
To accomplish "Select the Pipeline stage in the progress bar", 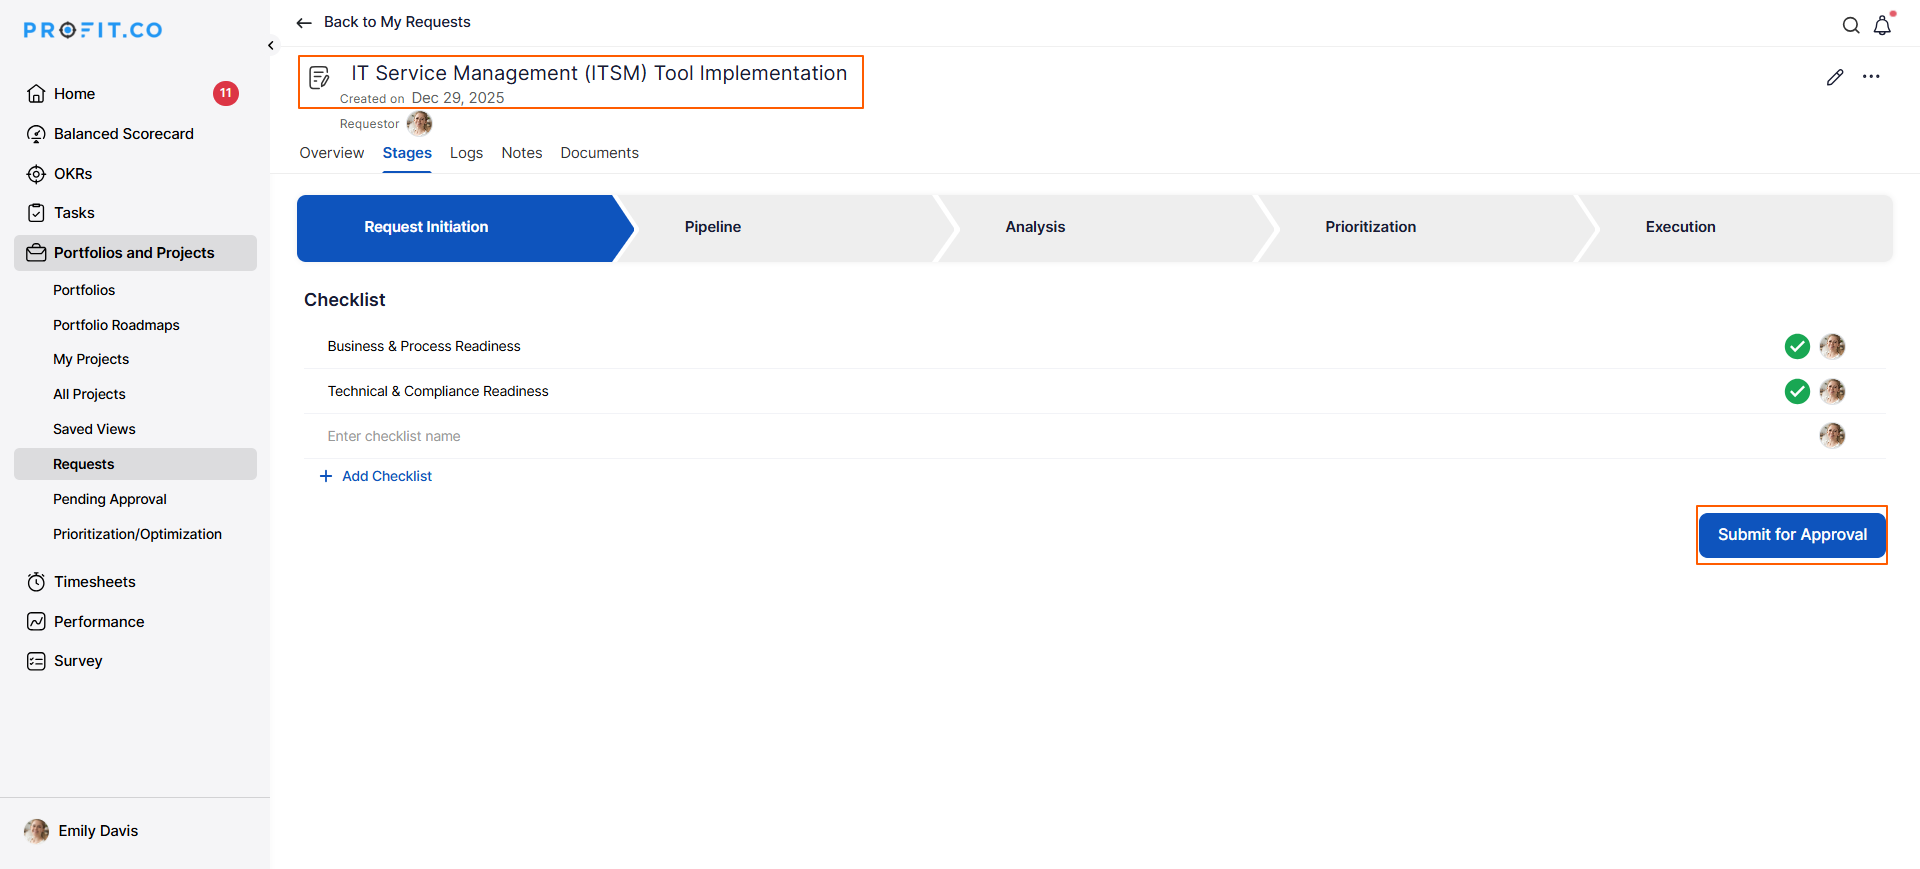I will 712,227.
